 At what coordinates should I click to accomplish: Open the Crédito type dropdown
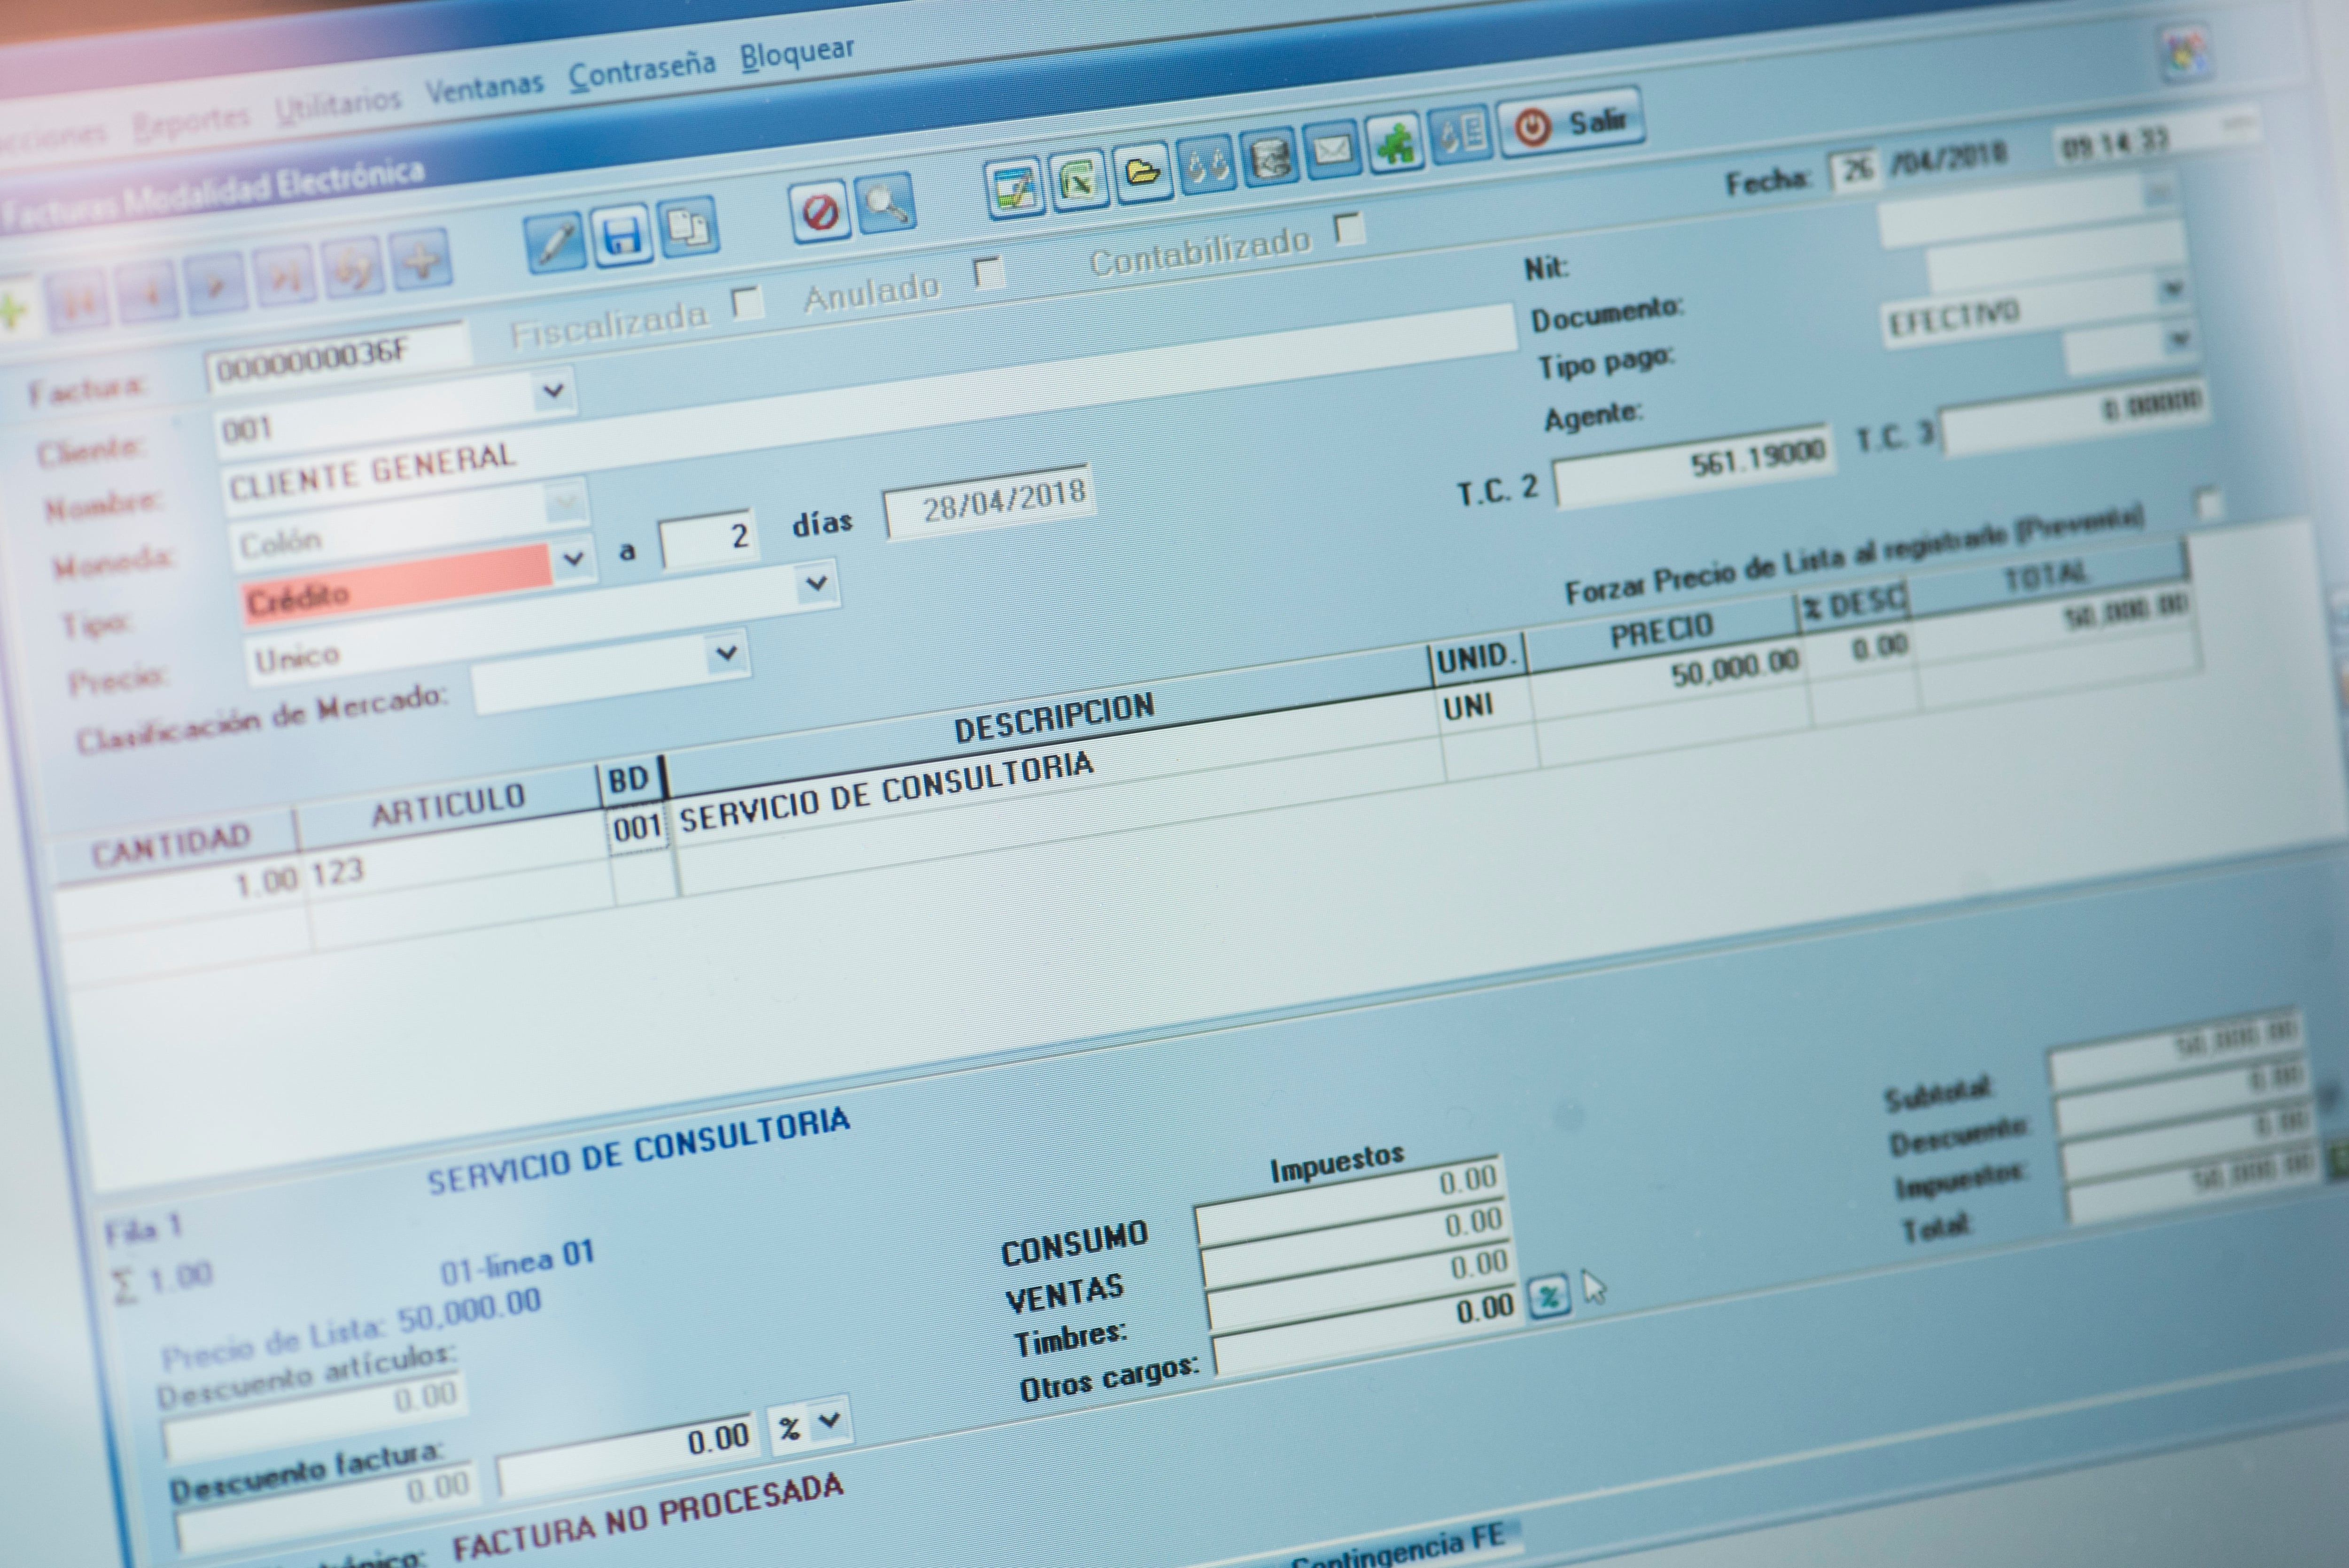tap(573, 558)
